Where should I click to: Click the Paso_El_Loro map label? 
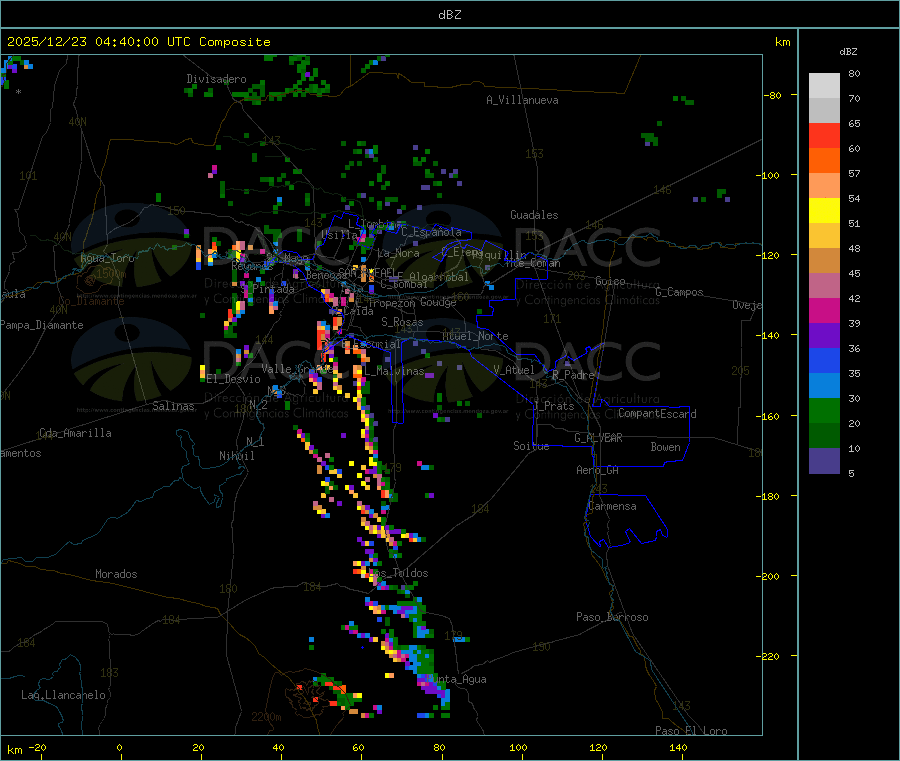[x=691, y=731]
